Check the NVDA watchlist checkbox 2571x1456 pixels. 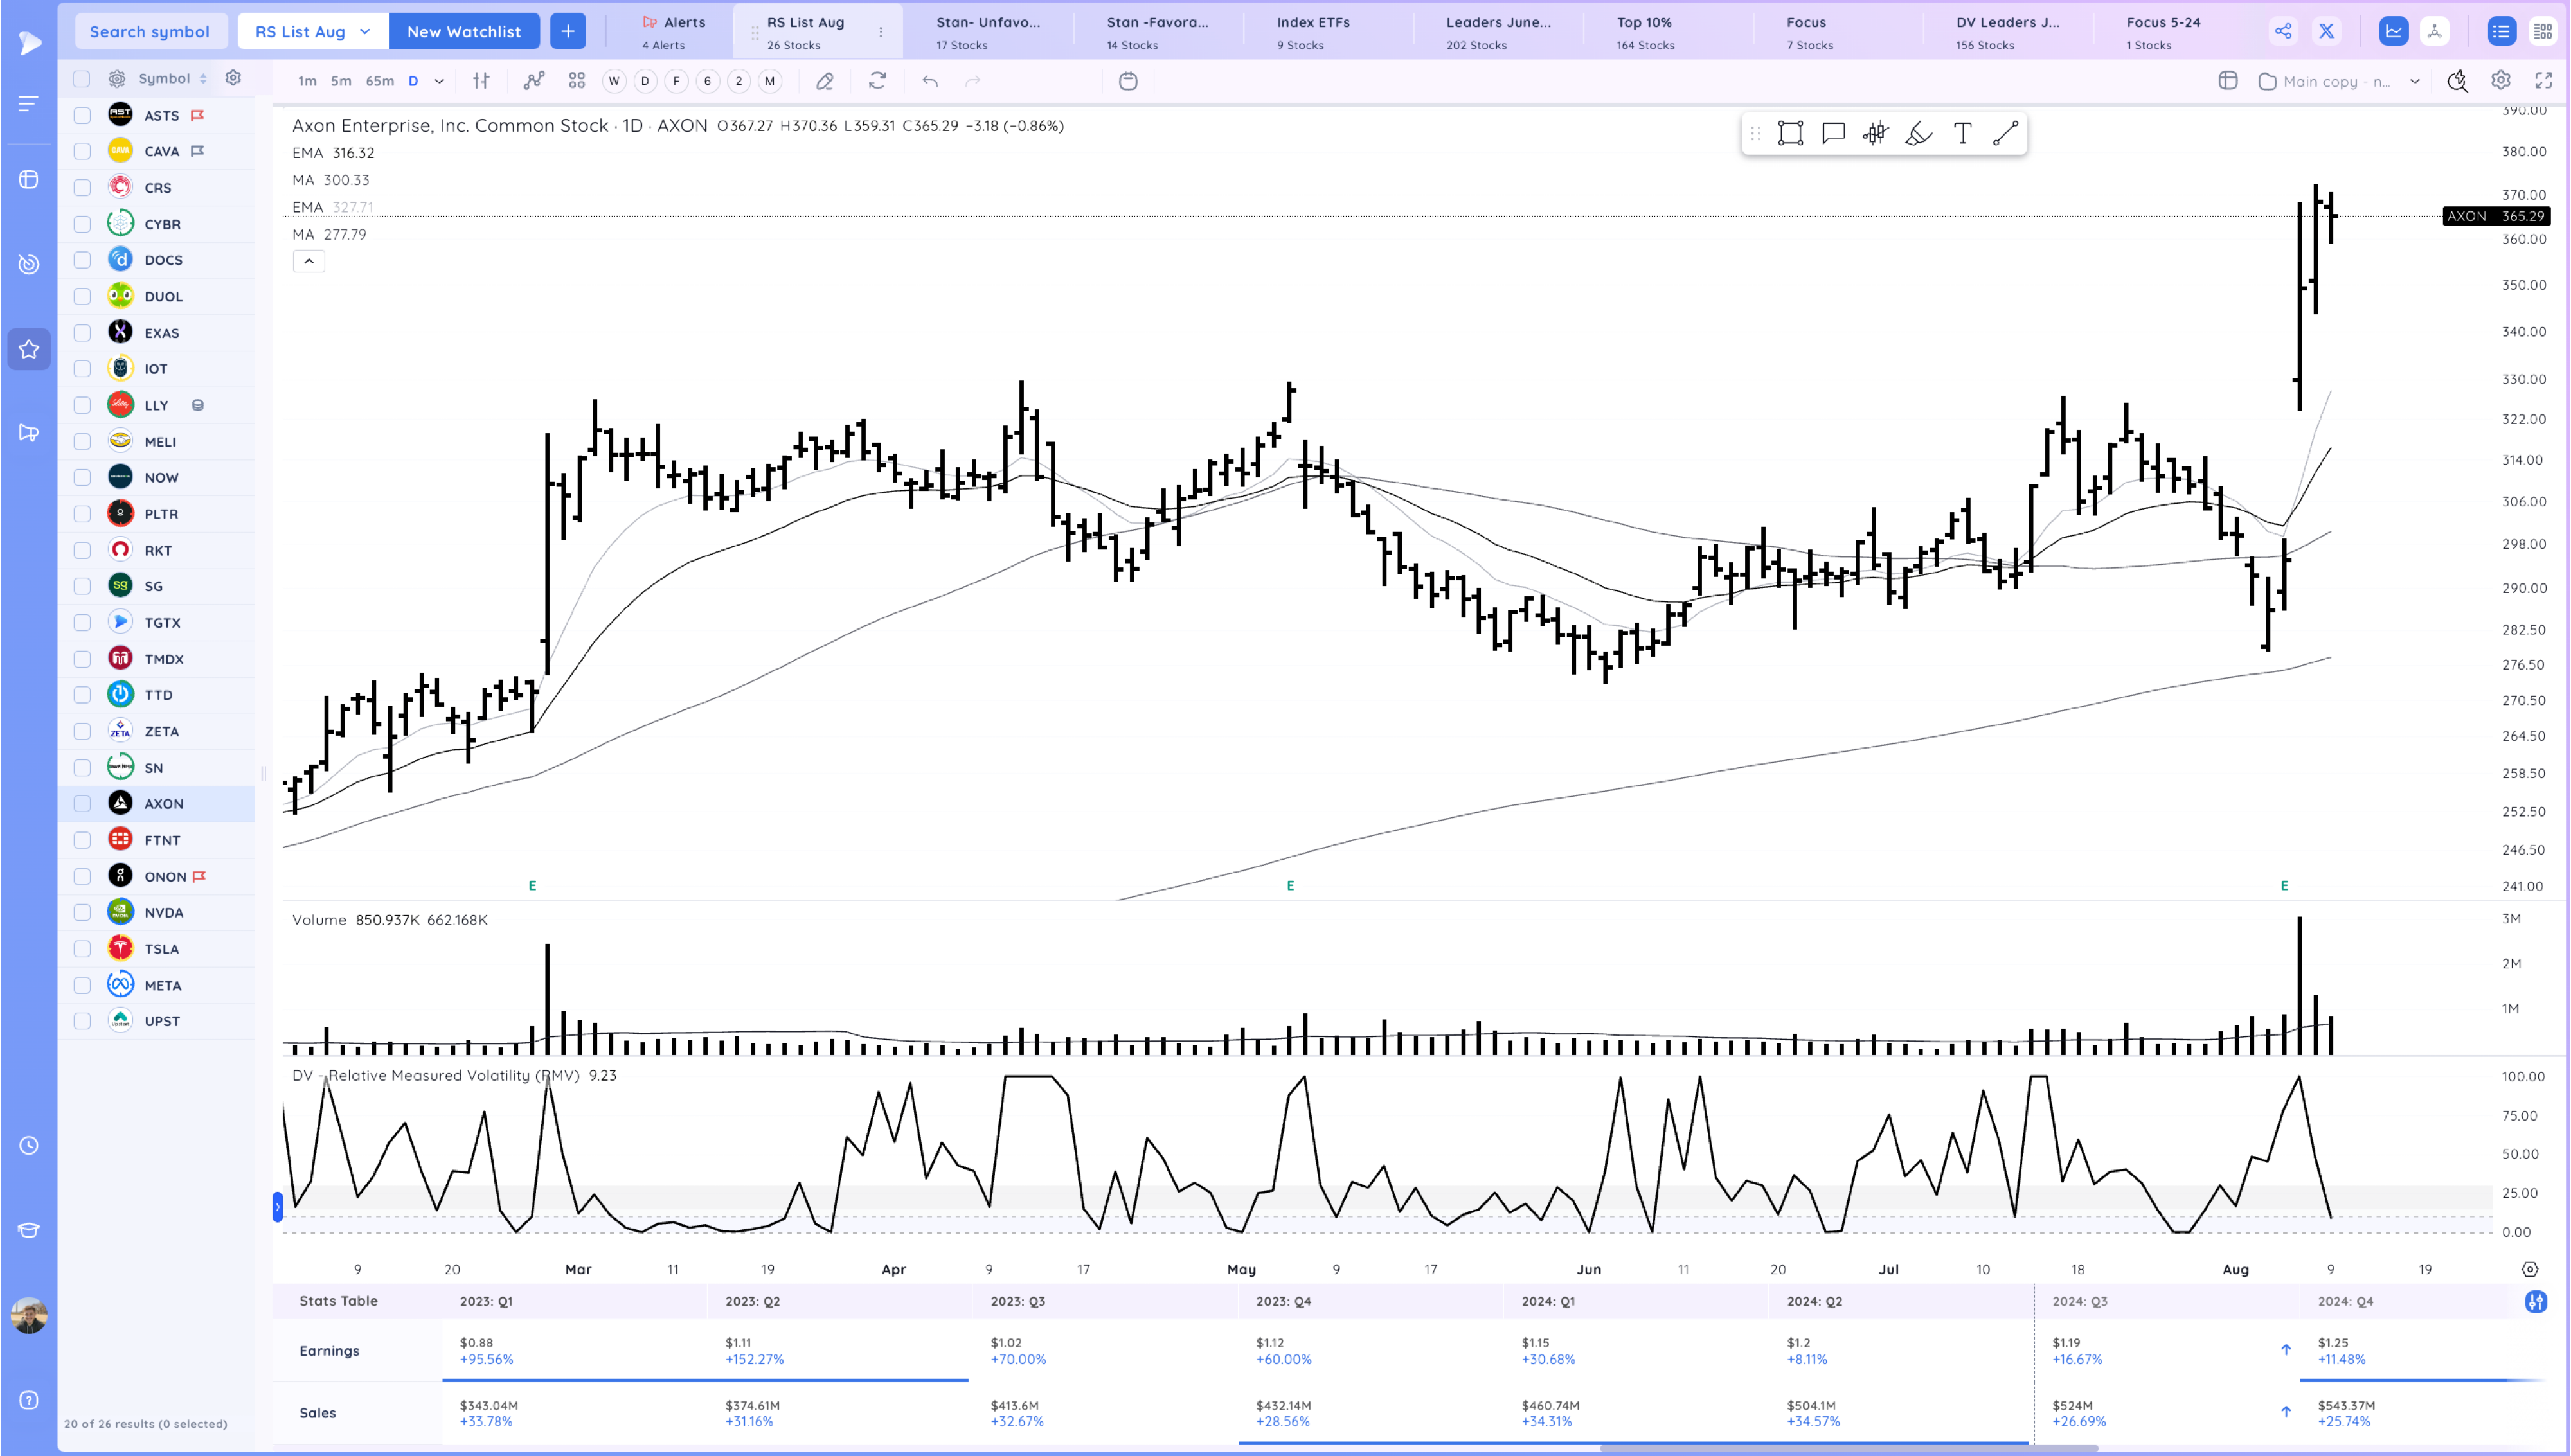[x=82, y=912]
